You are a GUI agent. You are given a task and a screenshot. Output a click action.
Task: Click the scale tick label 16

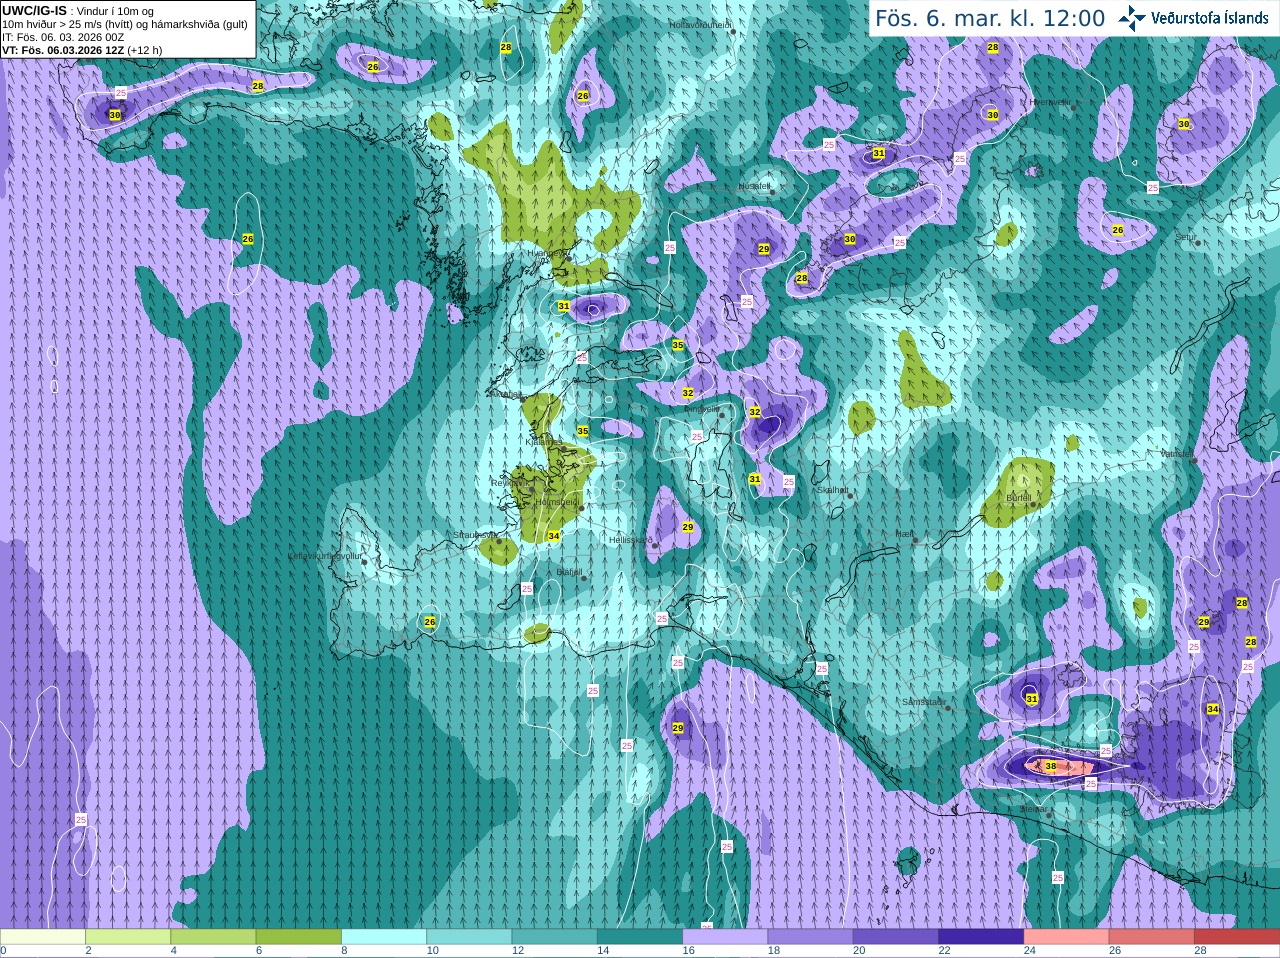click(x=688, y=951)
